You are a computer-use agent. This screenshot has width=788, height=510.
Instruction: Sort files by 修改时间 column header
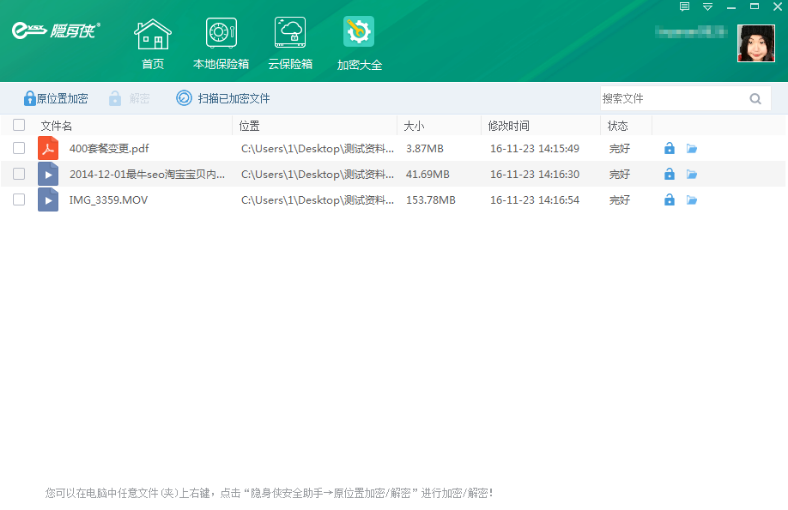(x=508, y=126)
